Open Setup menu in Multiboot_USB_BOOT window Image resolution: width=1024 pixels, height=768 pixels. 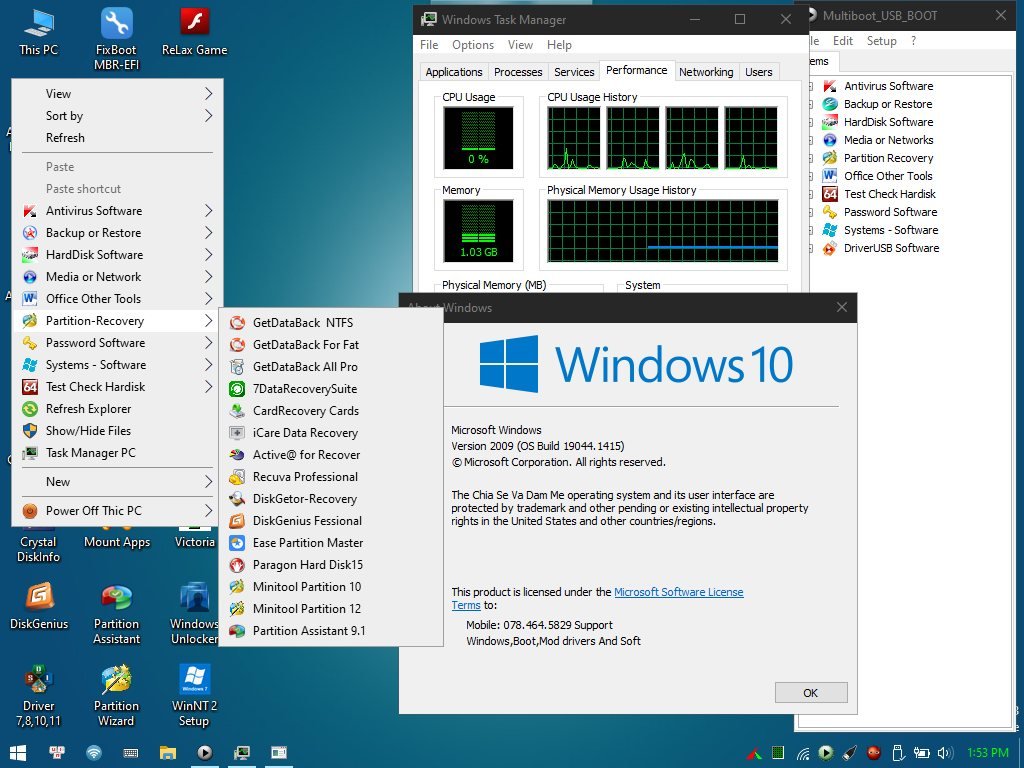click(x=881, y=40)
